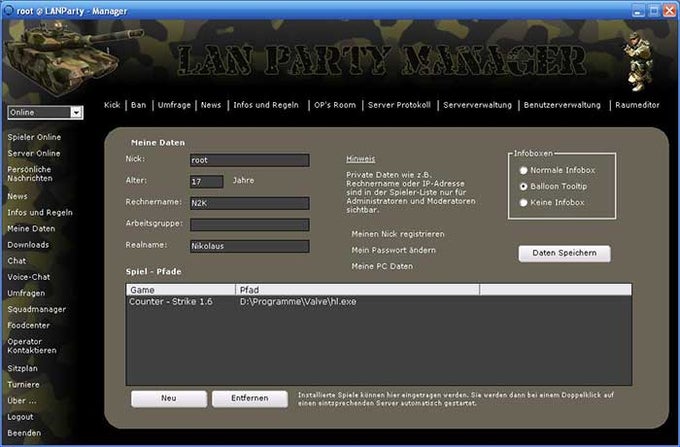Click the Hinweis underlined heading

[x=360, y=159]
